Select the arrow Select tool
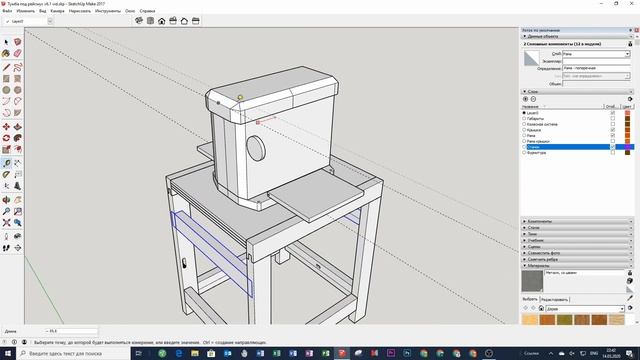Viewport: 640px width, 360px height. [x=6, y=42]
